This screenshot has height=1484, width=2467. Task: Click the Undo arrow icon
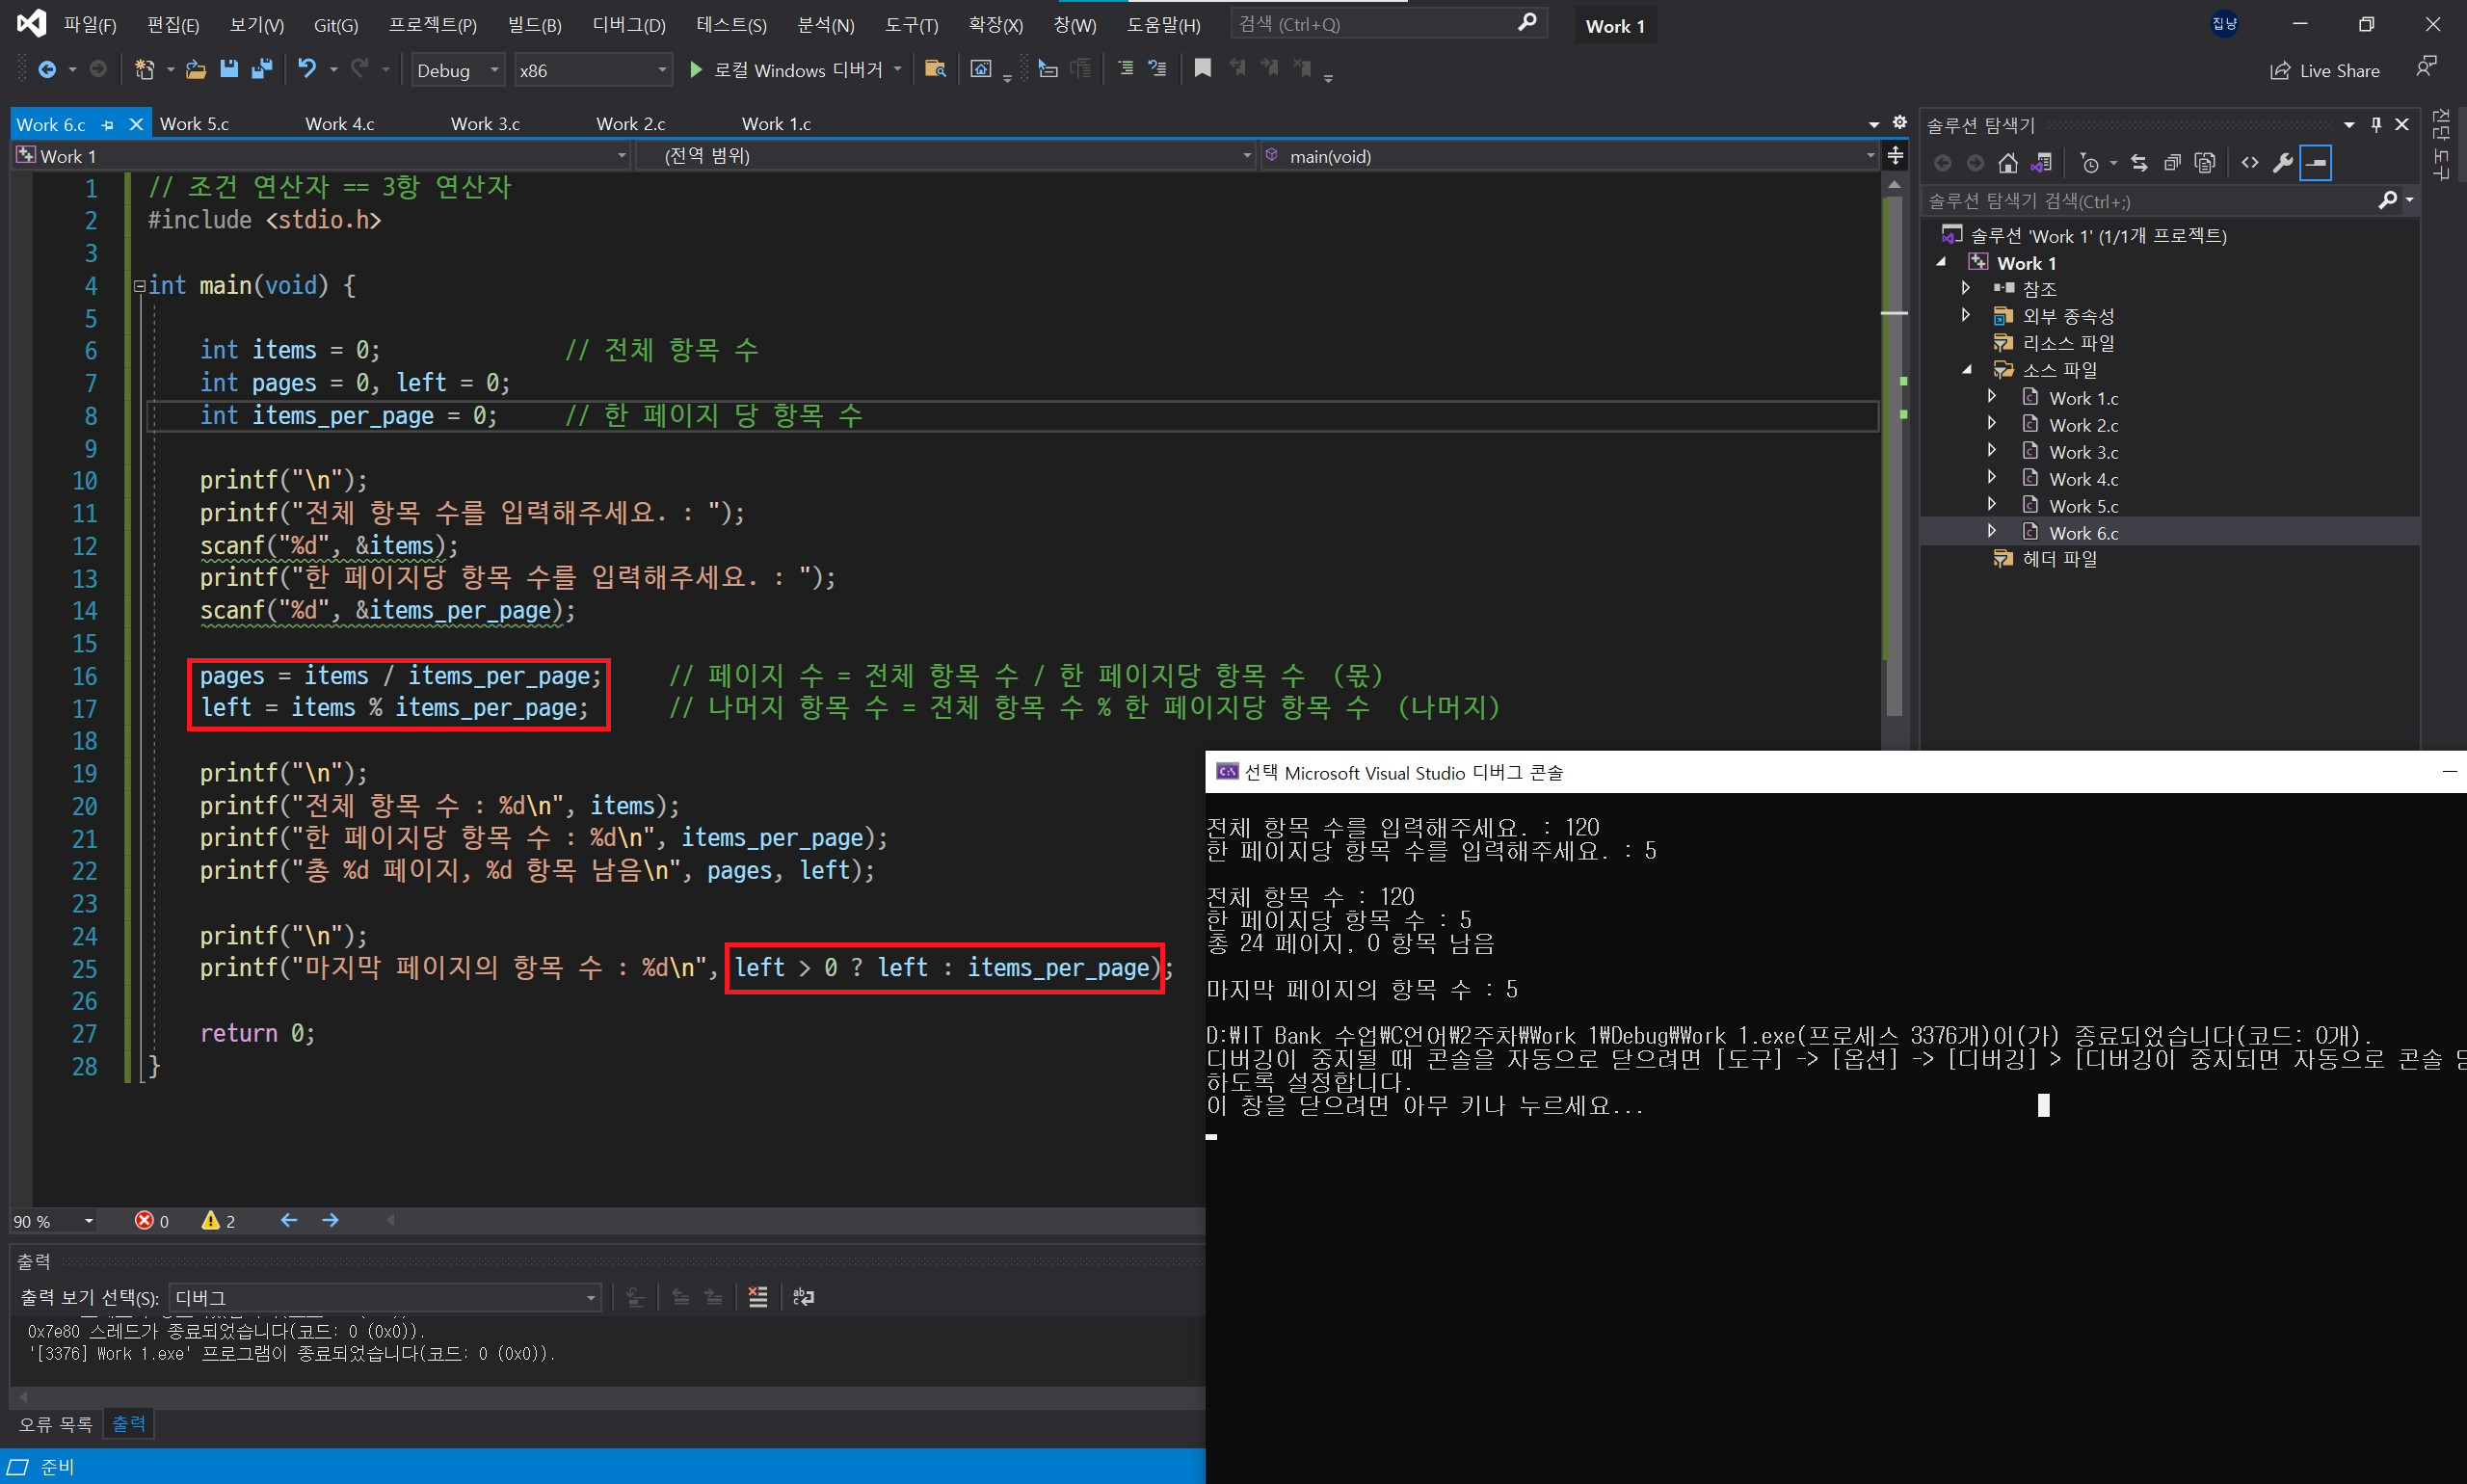[307, 69]
